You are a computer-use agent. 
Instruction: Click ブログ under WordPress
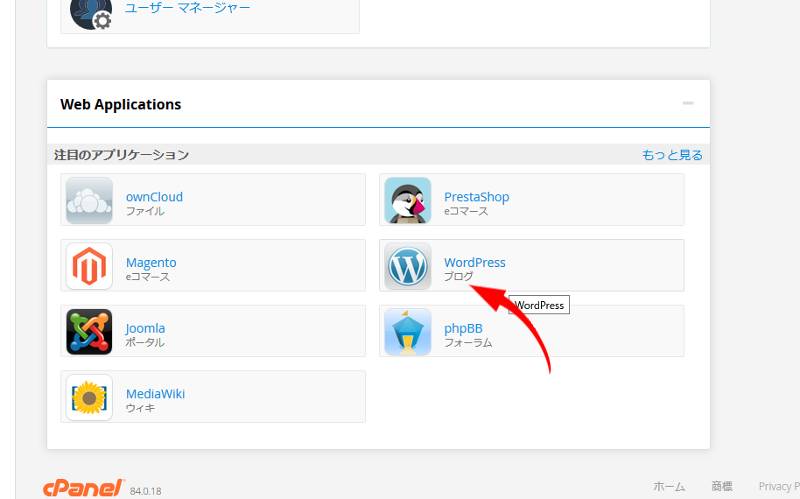pyautogui.click(x=458, y=277)
